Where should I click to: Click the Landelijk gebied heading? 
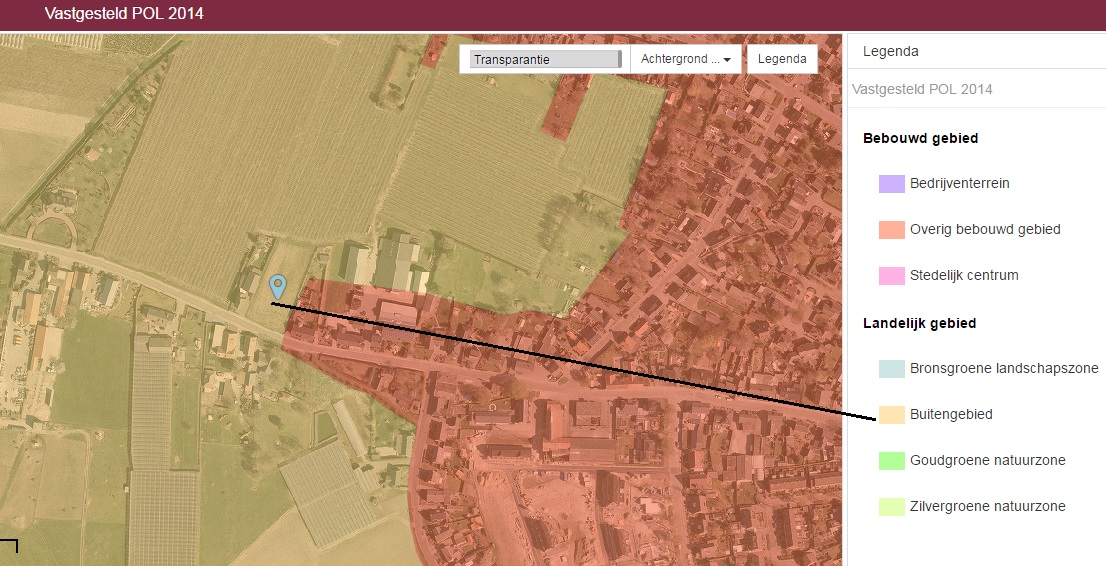pyautogui.click(x=919, y=323)
